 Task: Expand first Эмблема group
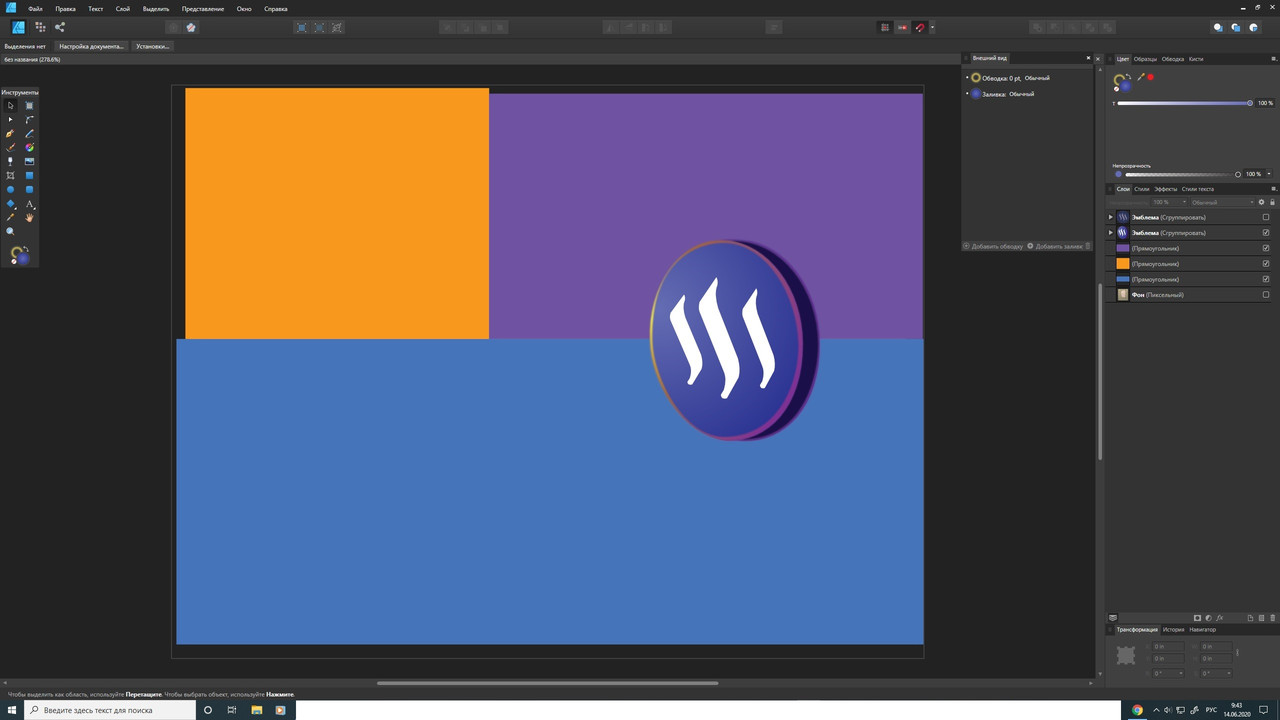pyautogui.click(x=1111, y=217)
